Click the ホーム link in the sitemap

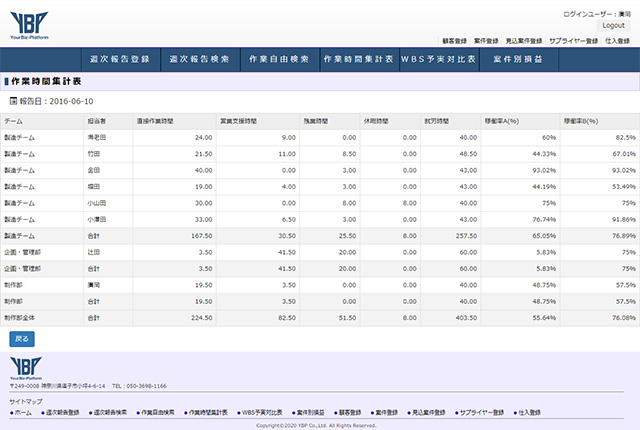click(x=21, y=412)
